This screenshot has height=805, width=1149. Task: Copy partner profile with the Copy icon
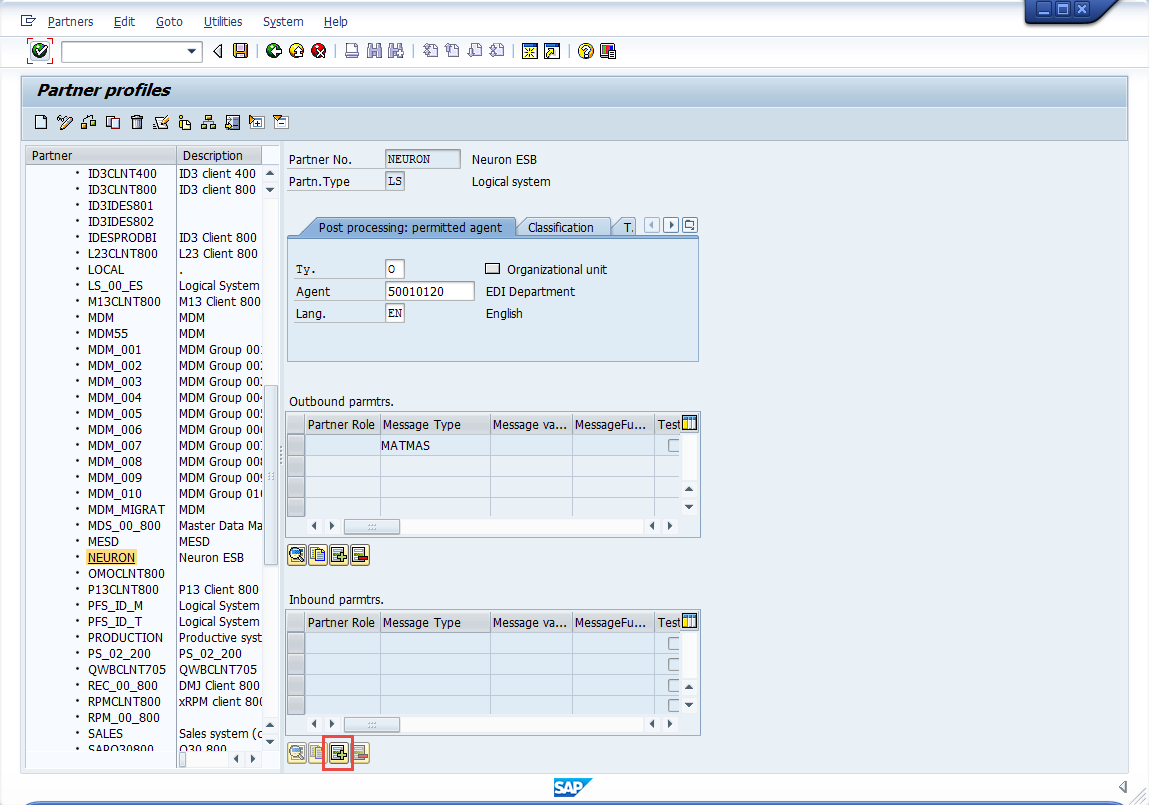click(x=113, y=122)
